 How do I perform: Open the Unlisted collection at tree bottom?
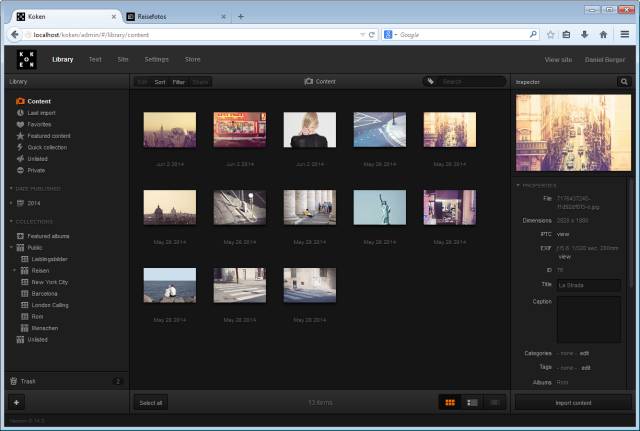click(x=37, y=340)
